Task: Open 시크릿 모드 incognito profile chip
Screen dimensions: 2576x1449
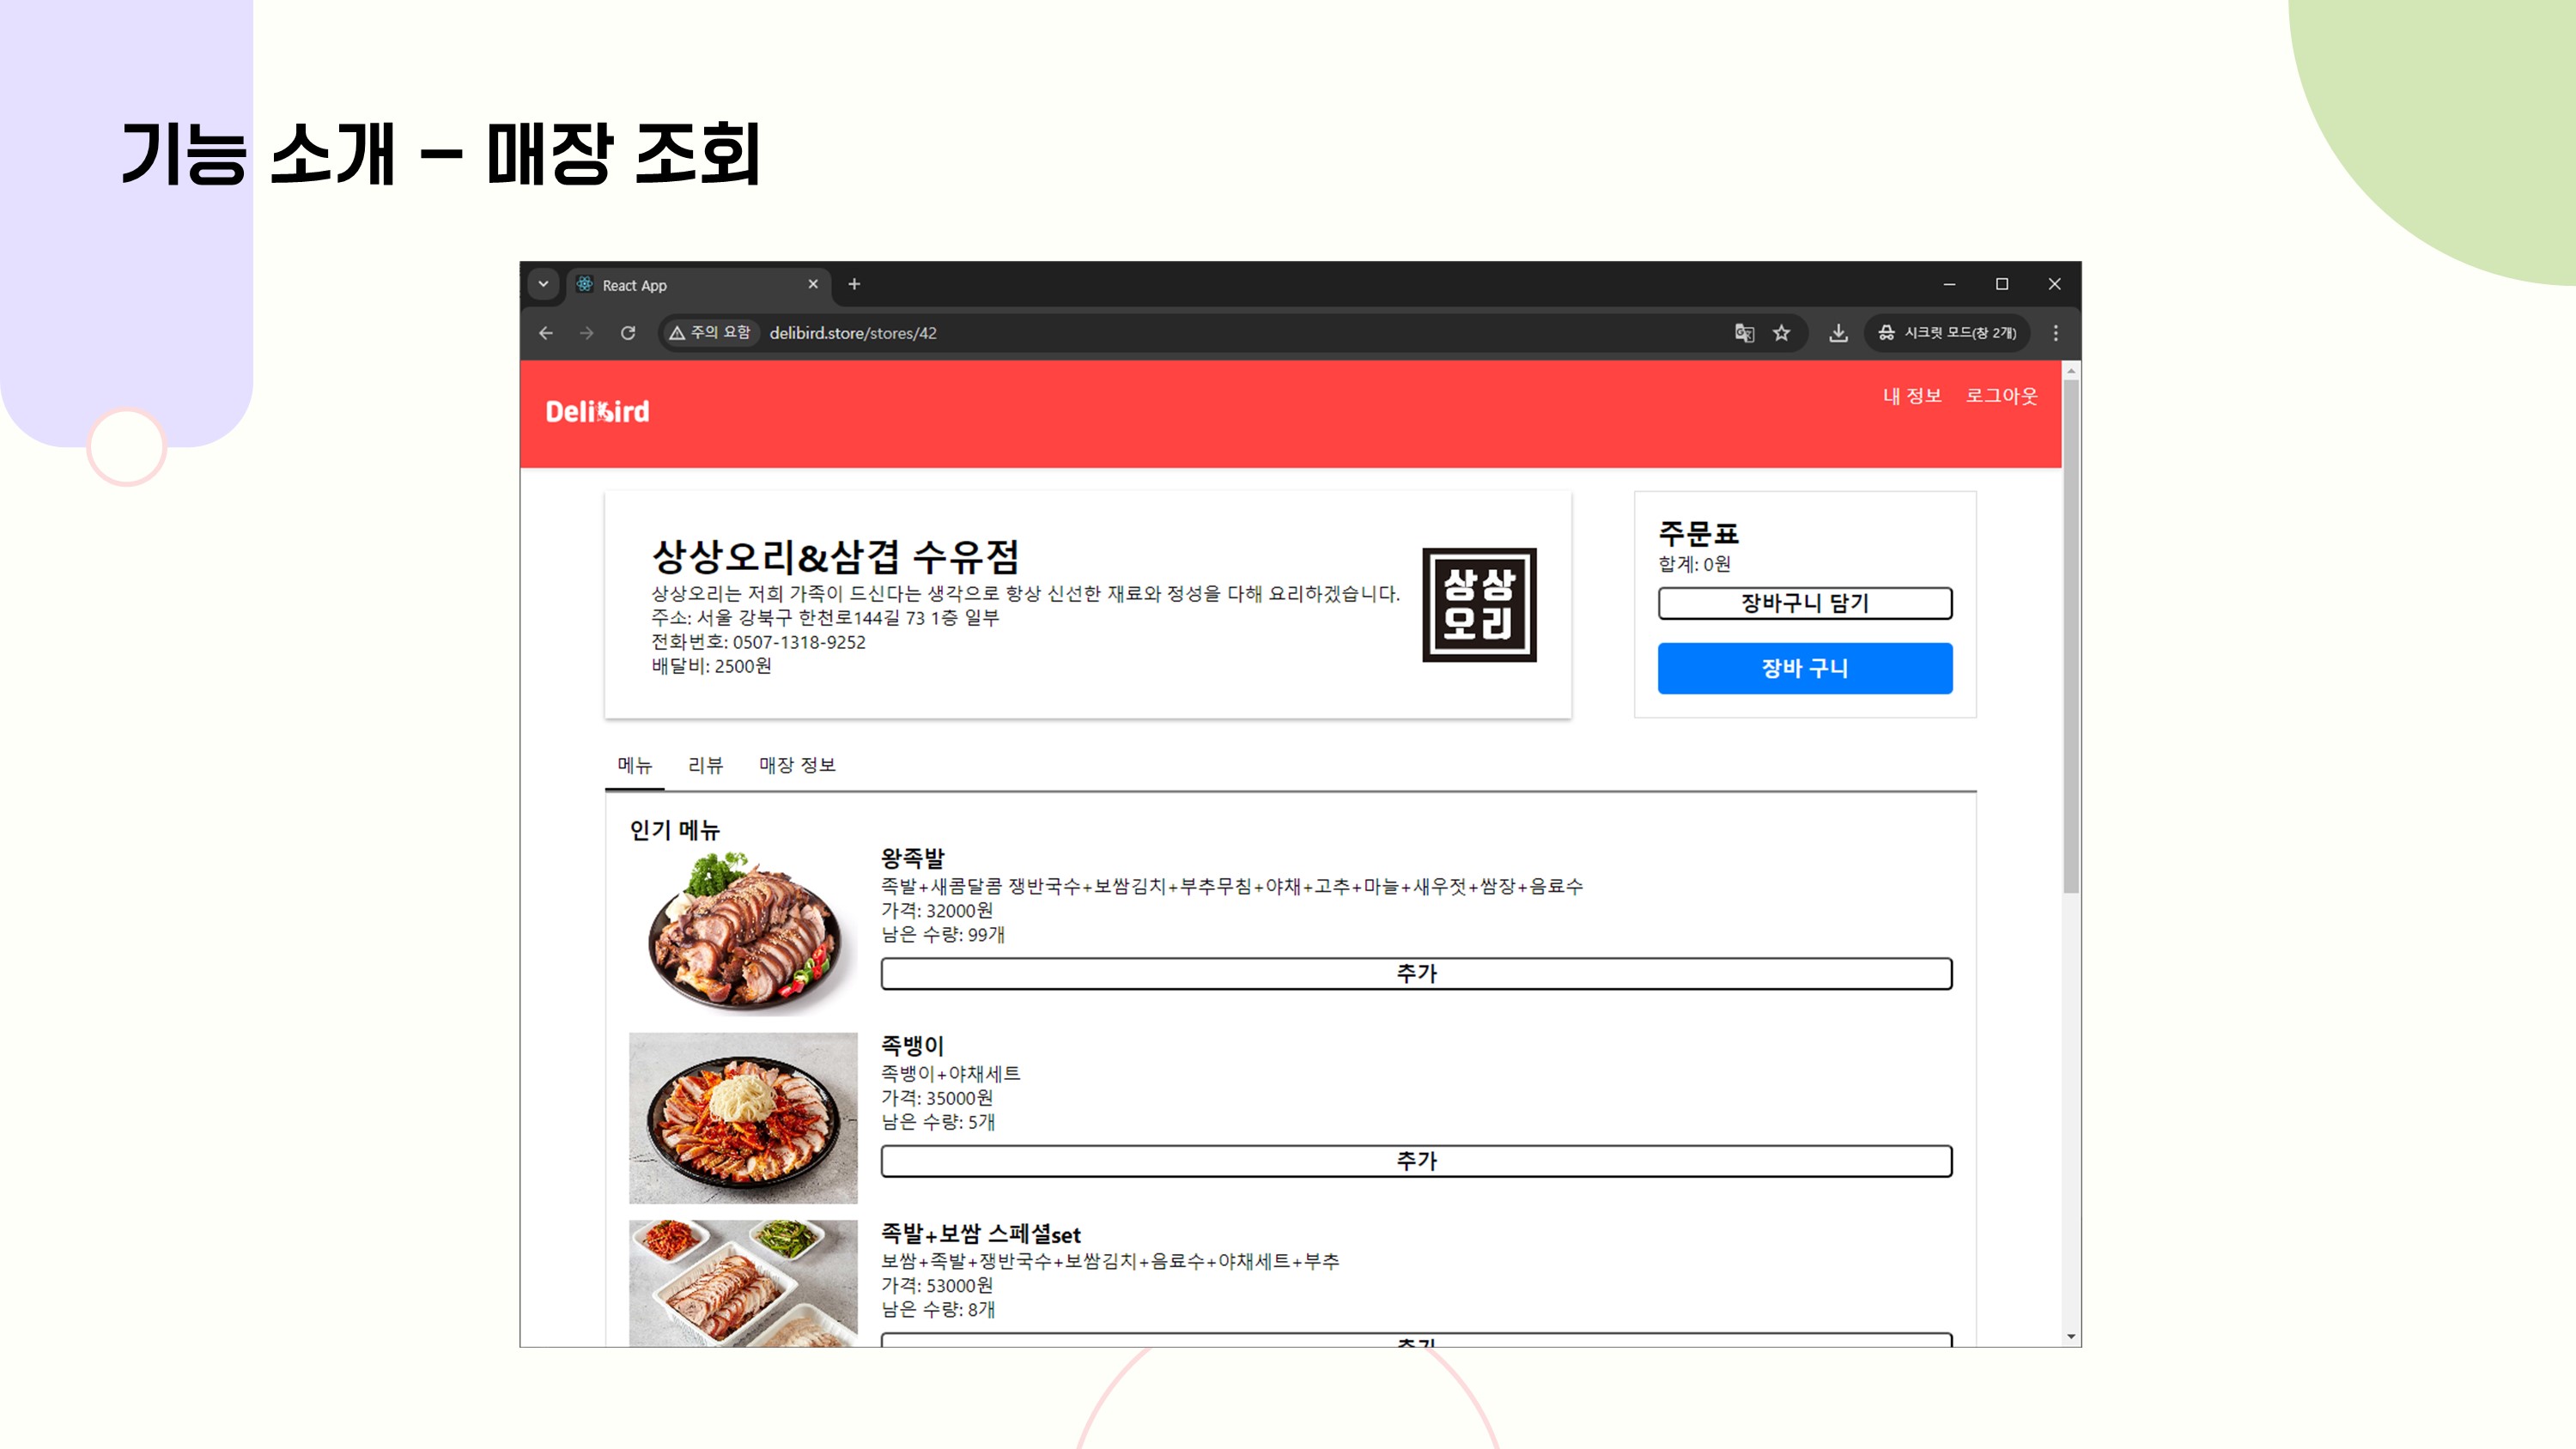Action: point(1948,333)
